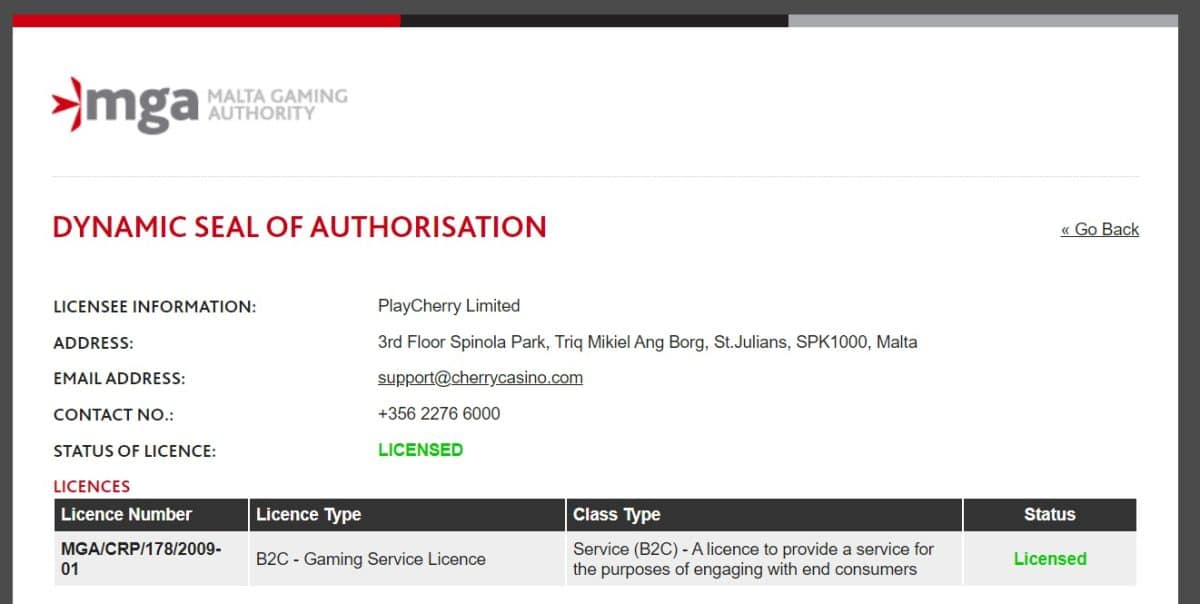Image resolution: width=1200 pixels, height=604 pixels.
Task: Click the PlayCherry Limited licensee name
Action: coord(449,306)
